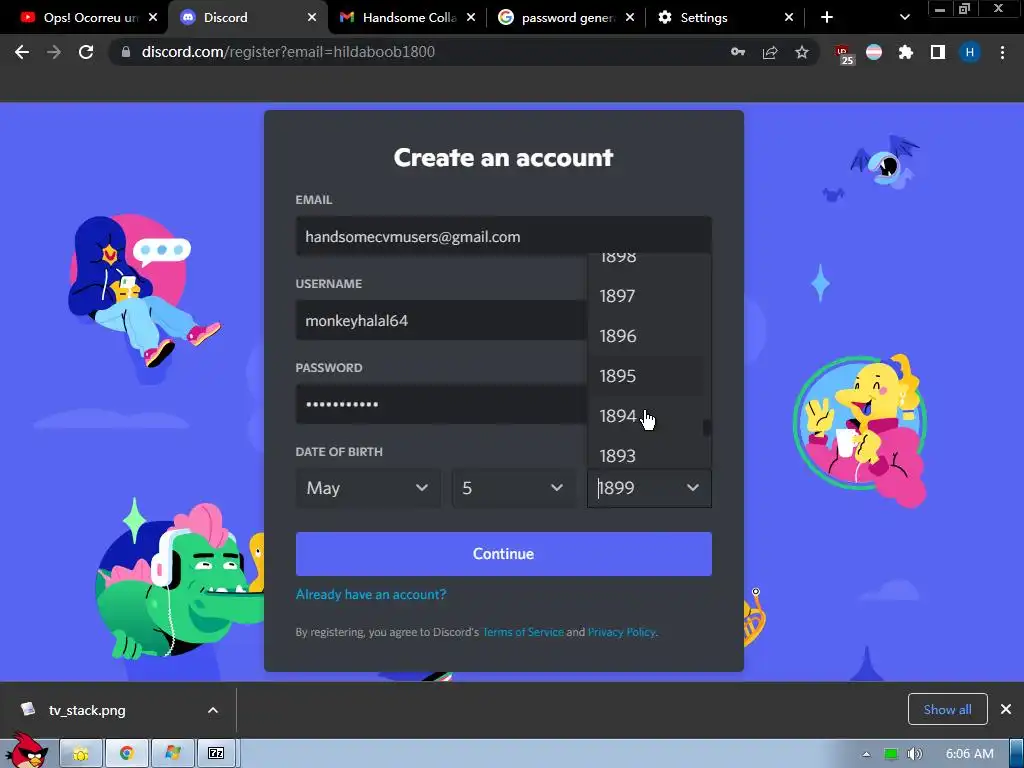Open the Terms of Service link
The height and width of the screenshot is (768, 1024).
pos(523,632)
